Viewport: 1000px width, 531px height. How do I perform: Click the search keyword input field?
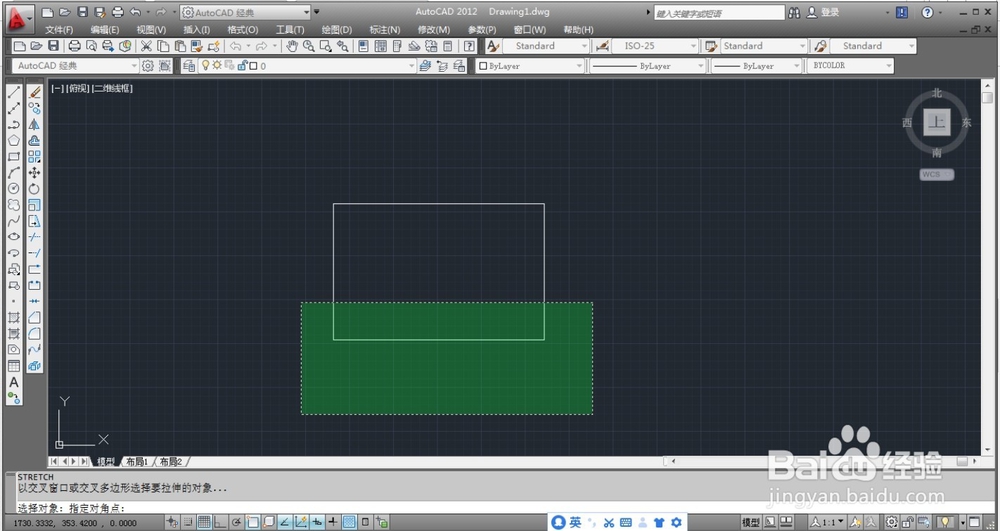pyautogui.click(x=719, y=13)
